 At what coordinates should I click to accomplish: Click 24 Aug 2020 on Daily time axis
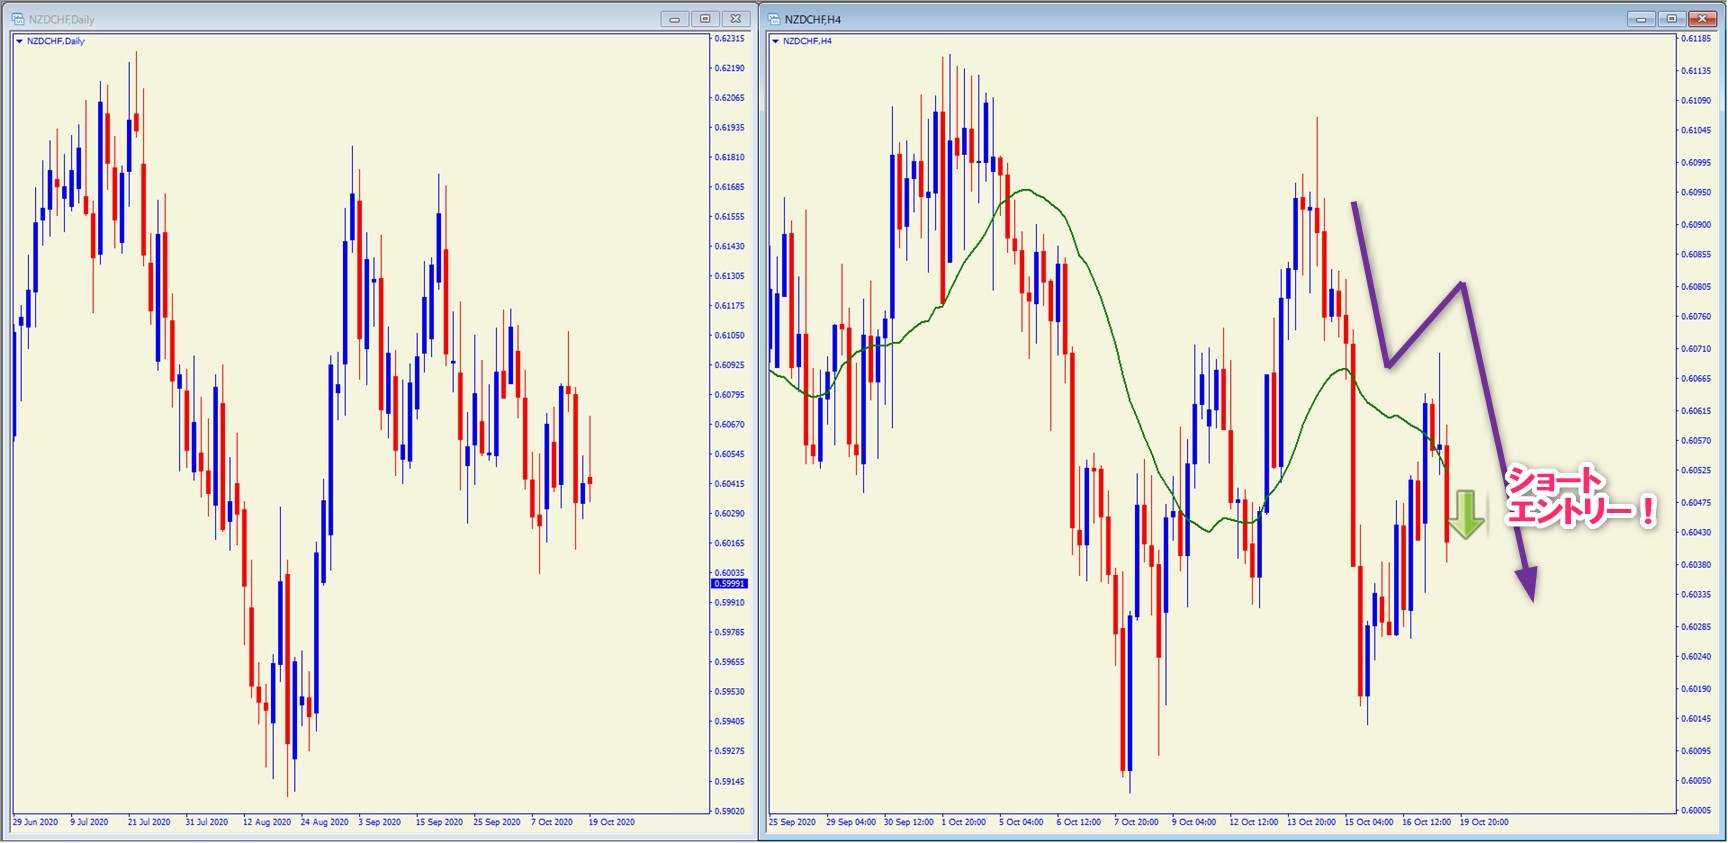tap(325, 822)
